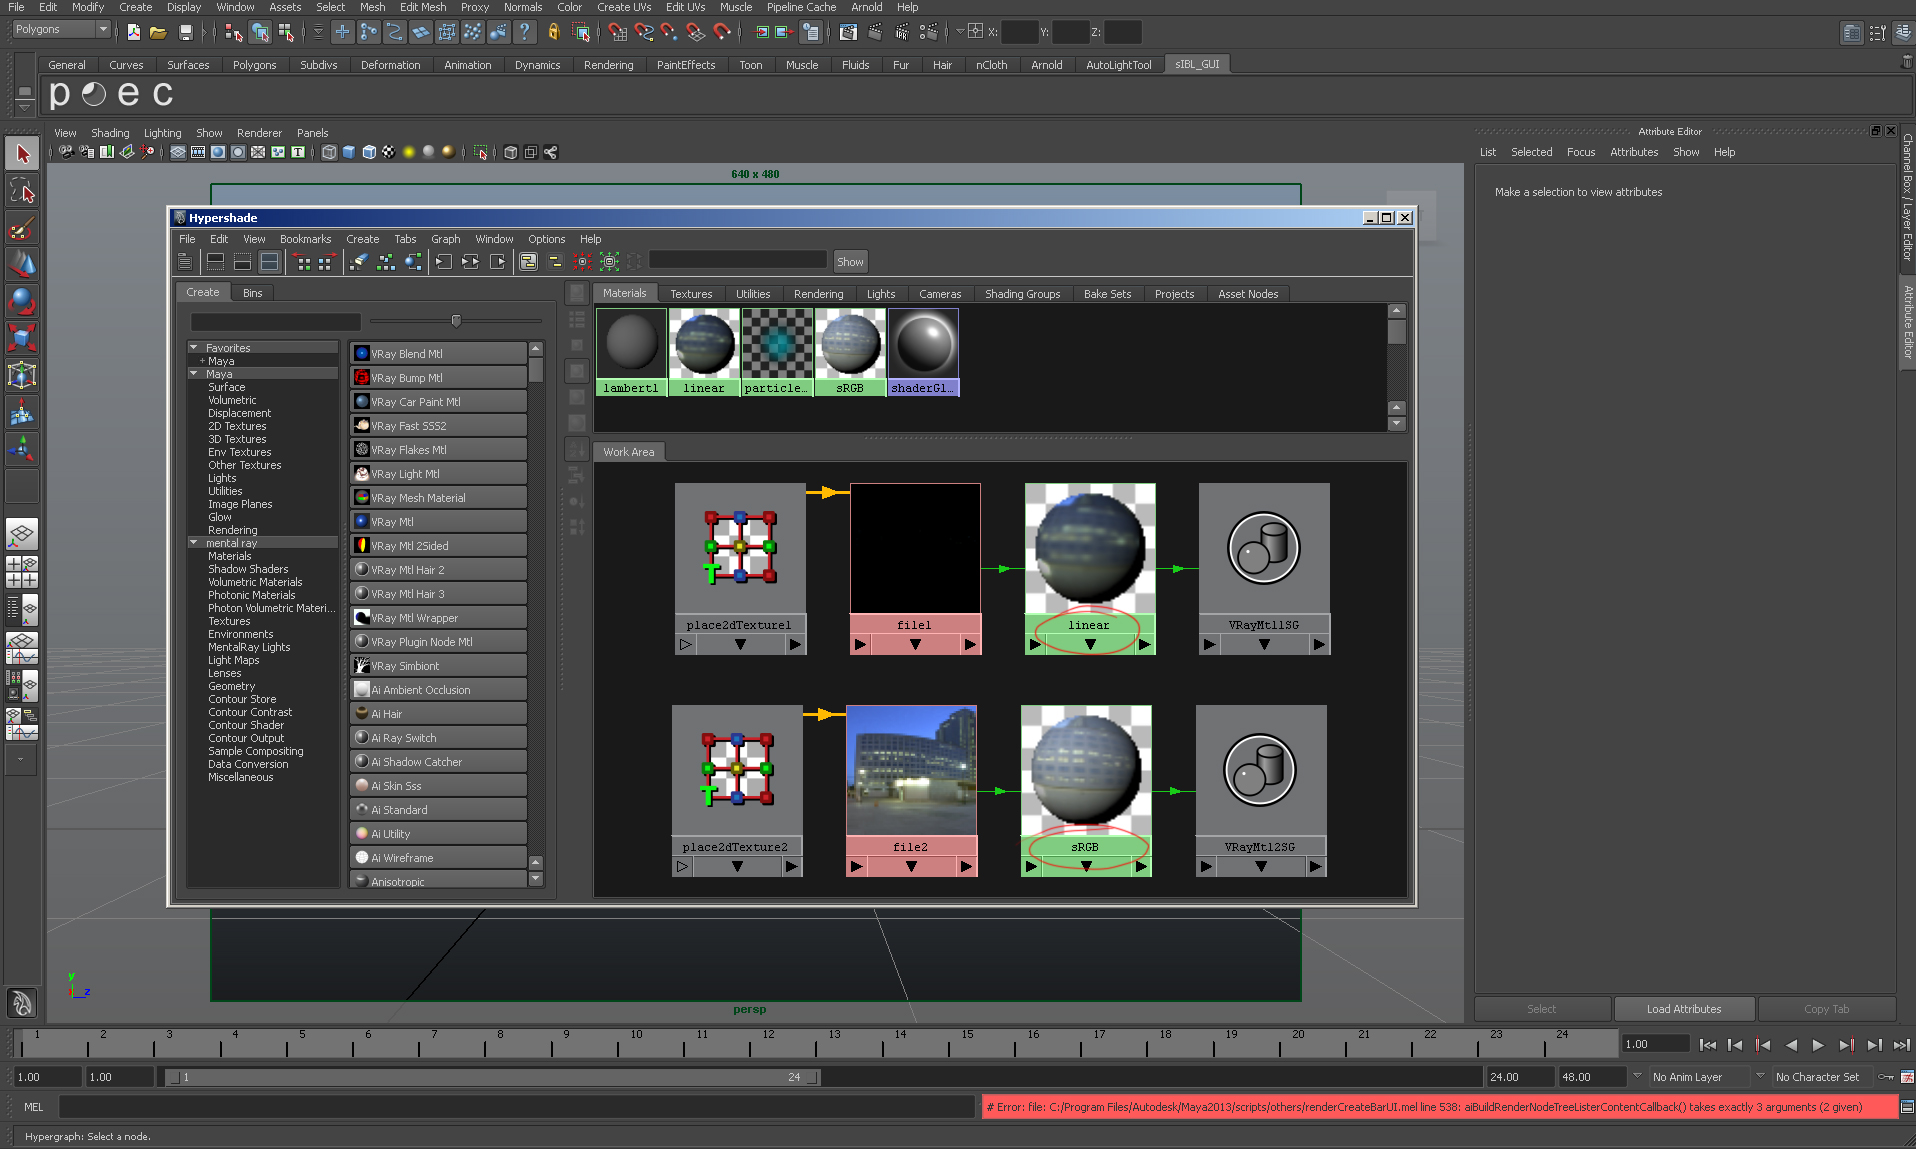Screen dimensions: 1916x1149
Task: Switch to the Textures tab in Hypershade
Action: 691,294
